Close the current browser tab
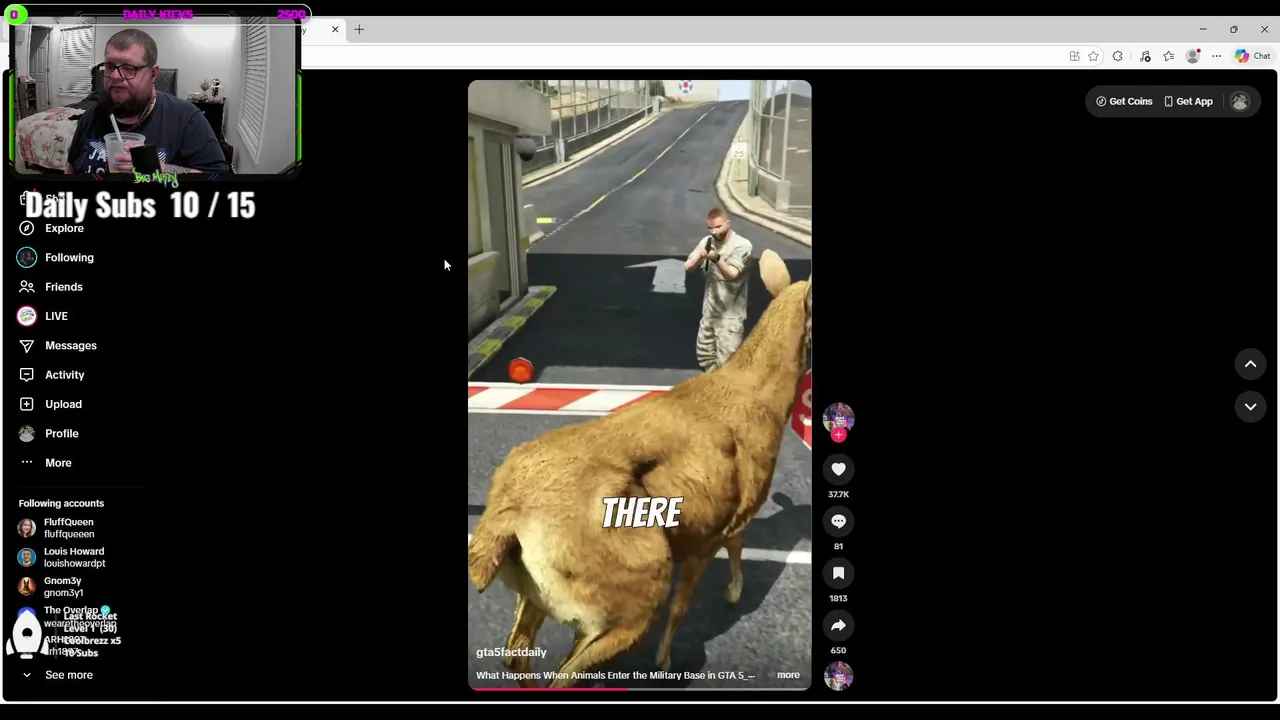1280x720 pixels. [335, 29]
